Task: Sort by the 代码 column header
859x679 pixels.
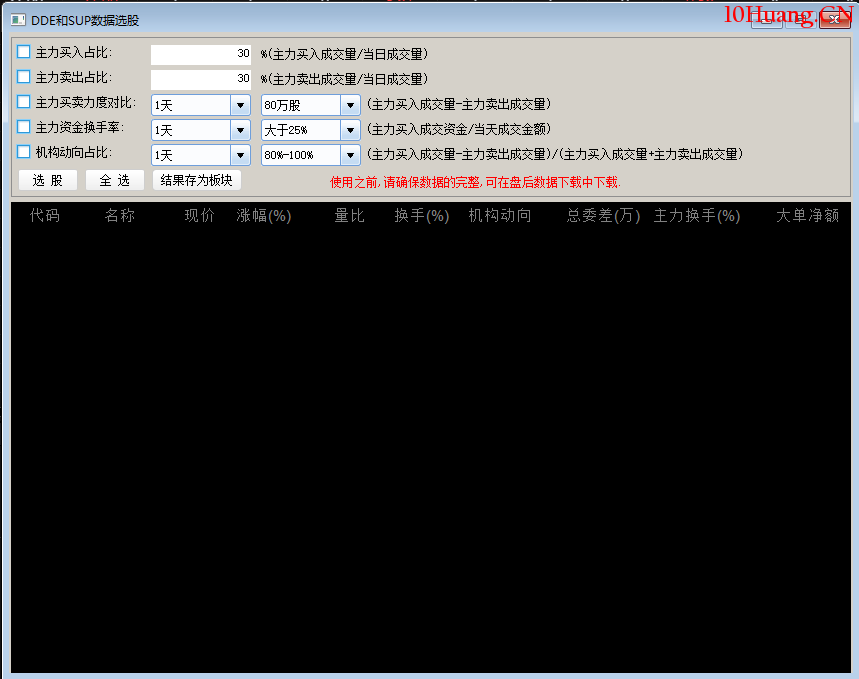Action: 45,215
